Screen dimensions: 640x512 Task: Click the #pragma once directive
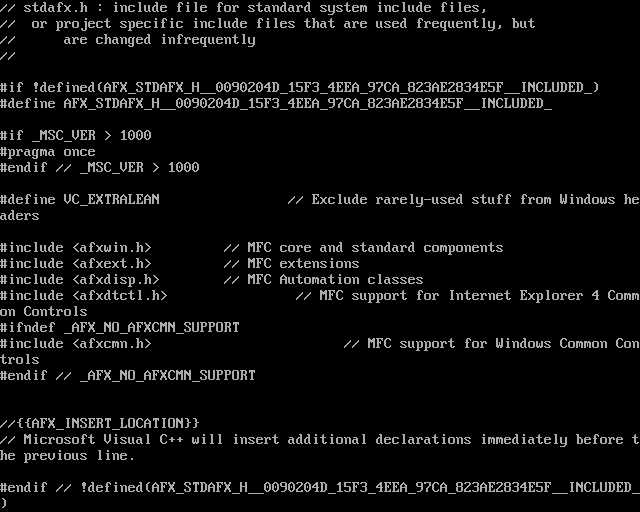click(x=48, y=152)
